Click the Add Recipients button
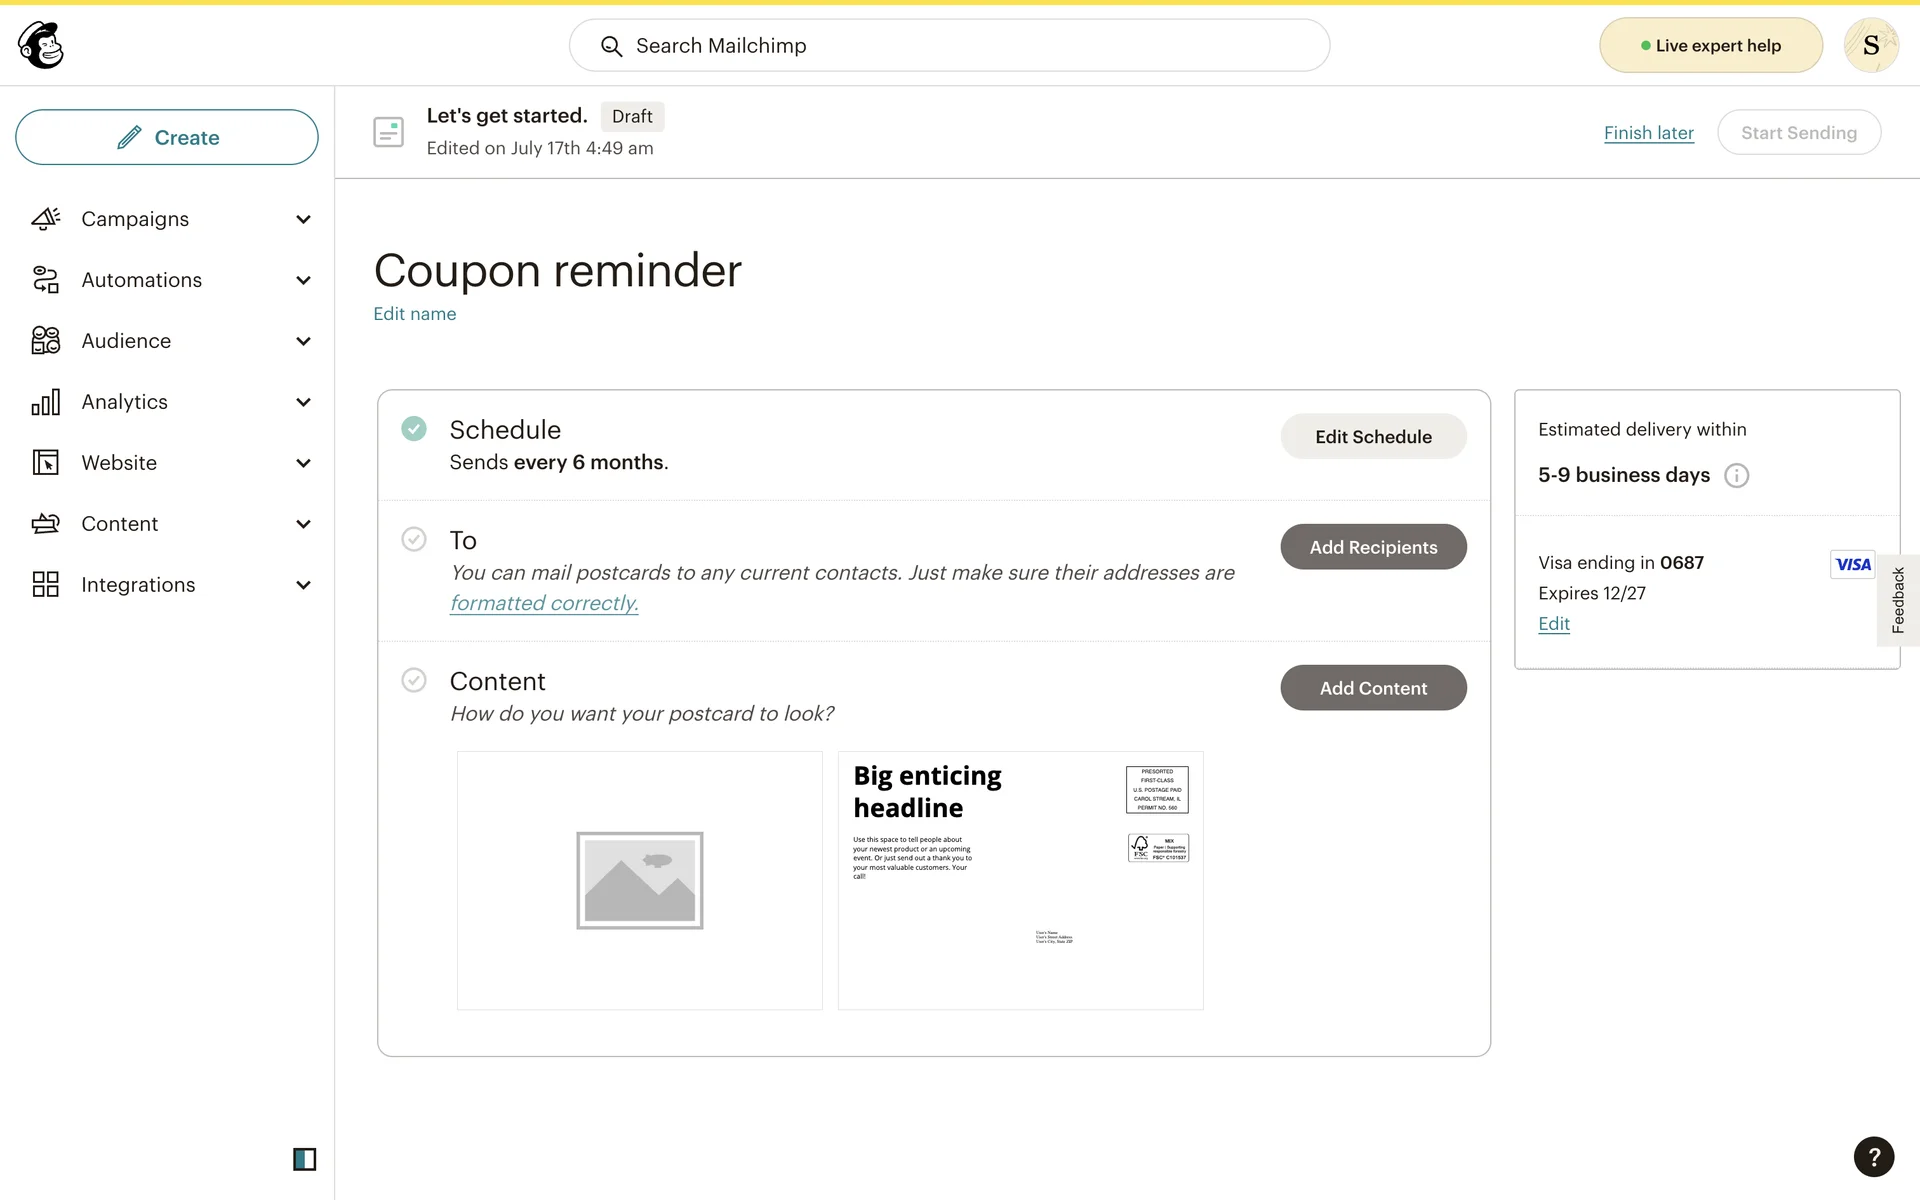1920x1200 pixels. (x=1373, y=547)
